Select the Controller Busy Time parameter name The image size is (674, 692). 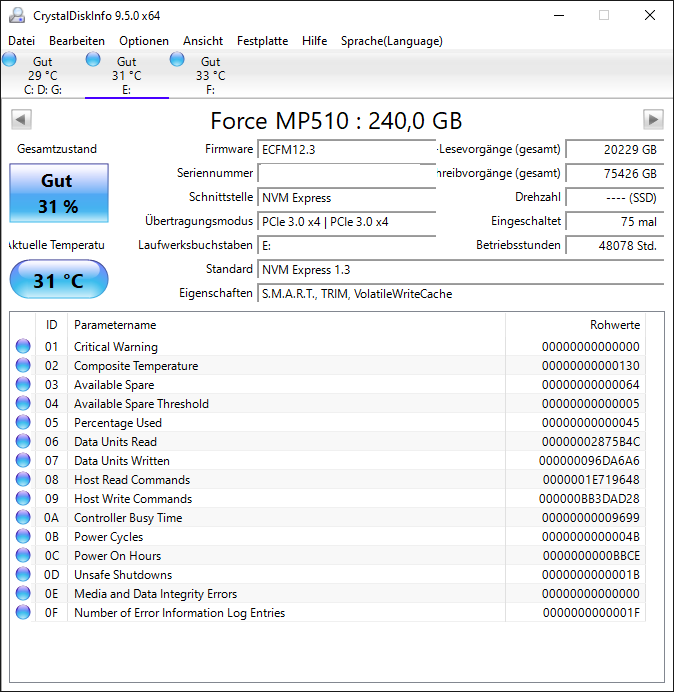128,518
